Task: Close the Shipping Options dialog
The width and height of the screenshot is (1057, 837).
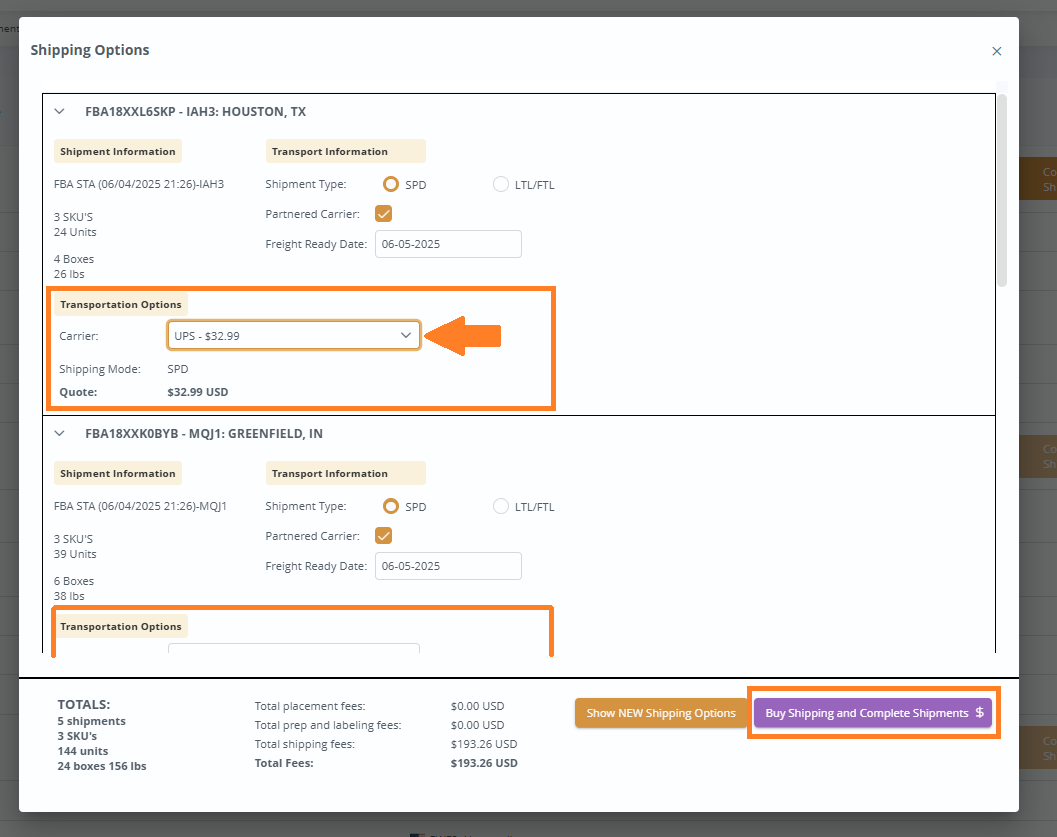Action: point(997,51)
